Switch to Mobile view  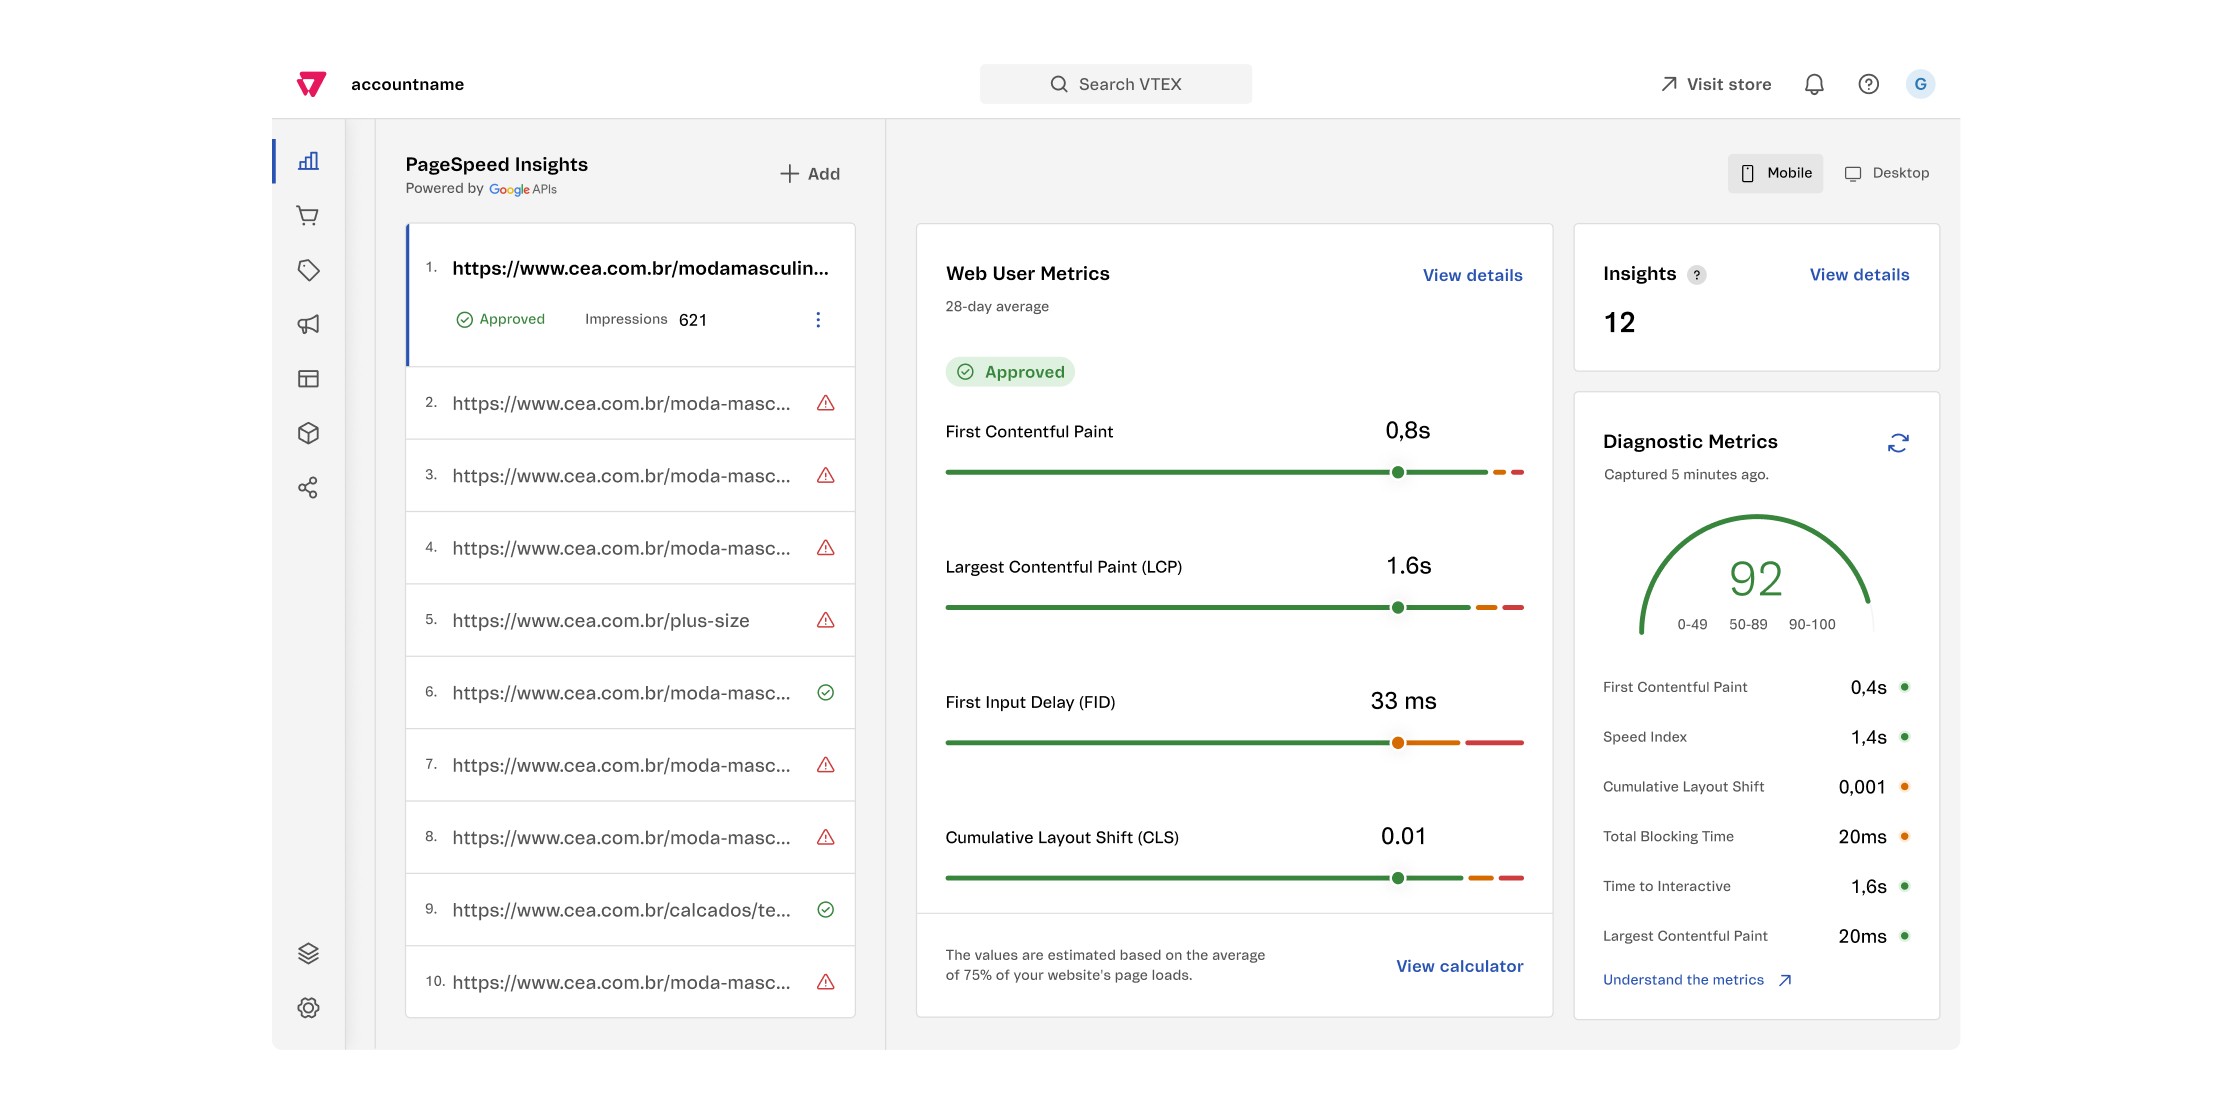point(1775,173)
